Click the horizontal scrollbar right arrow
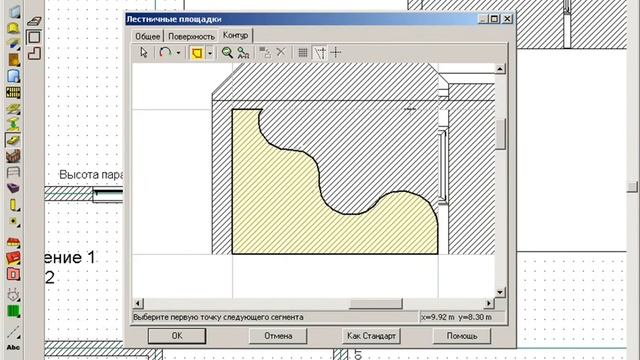The height and width of the screenshot is (360, 640). pos(489,303)
